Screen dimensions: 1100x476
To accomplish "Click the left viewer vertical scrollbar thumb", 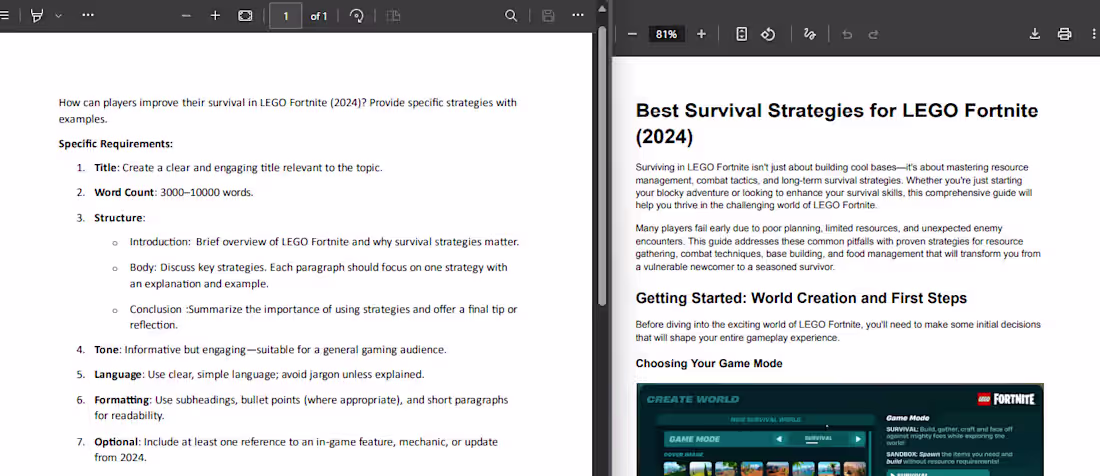I will pos(601,165).
